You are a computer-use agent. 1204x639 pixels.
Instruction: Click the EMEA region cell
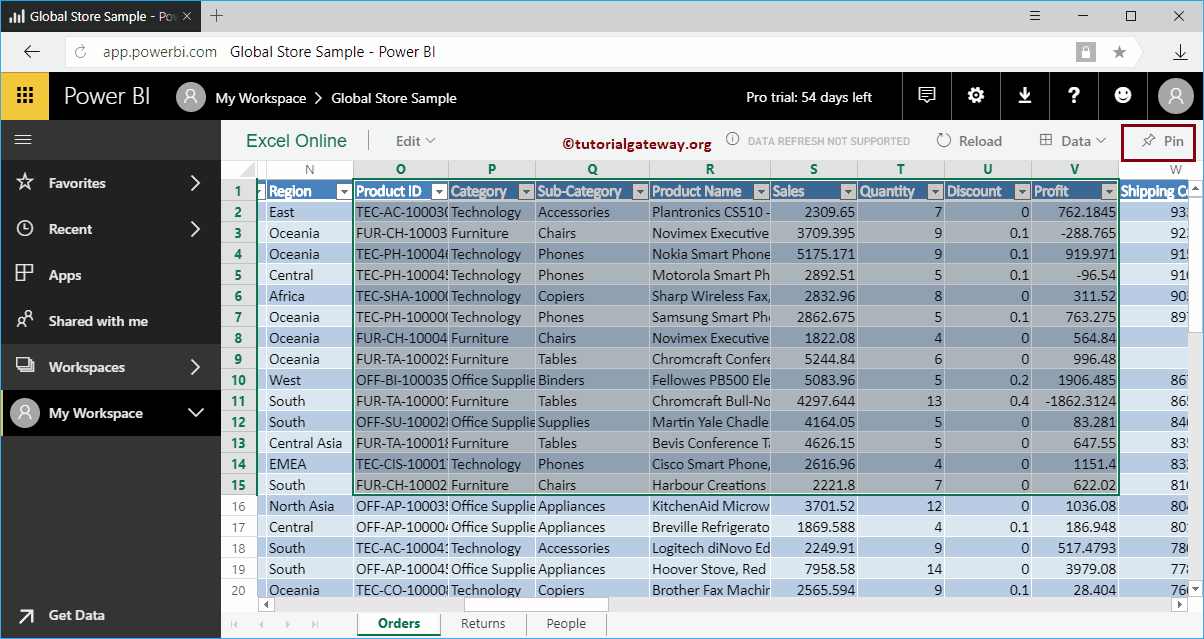click(310, 464)
